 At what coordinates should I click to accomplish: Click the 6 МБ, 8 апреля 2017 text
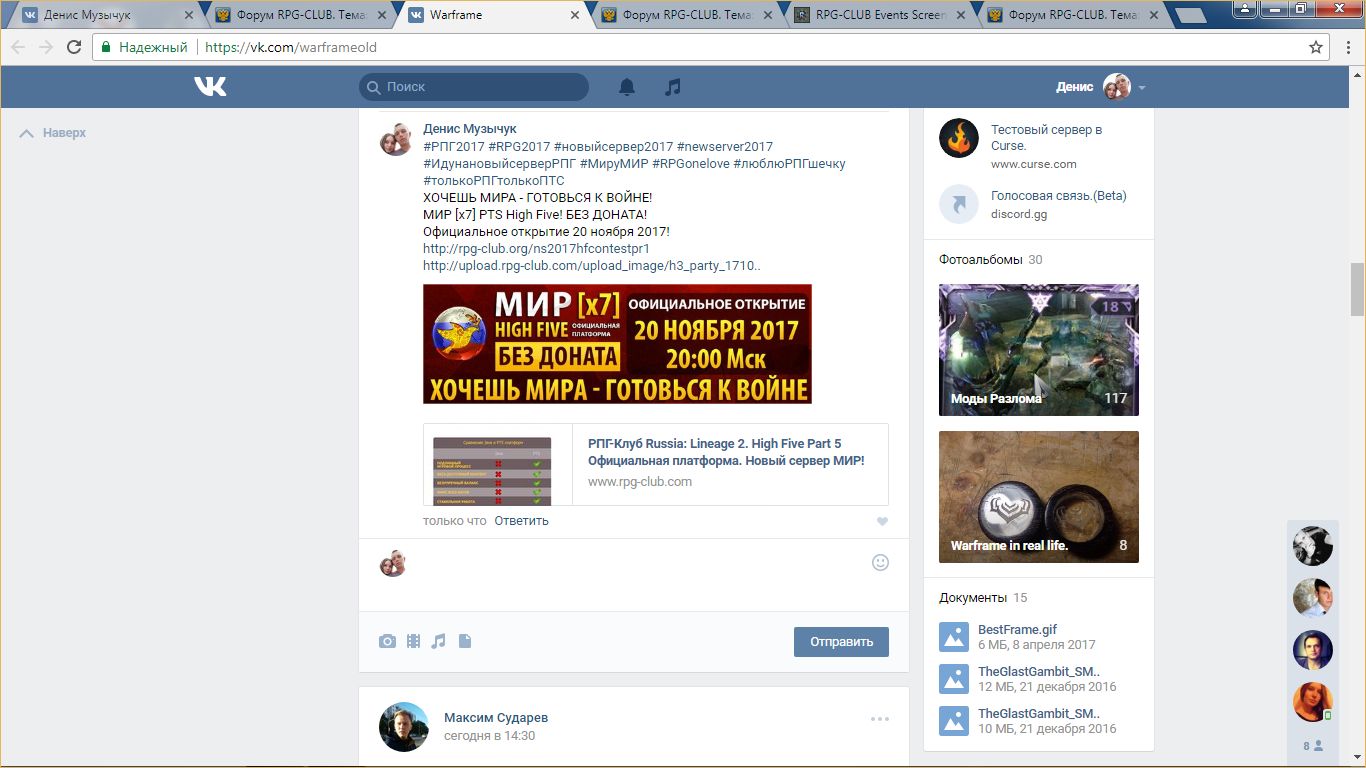pos(1037,645)
